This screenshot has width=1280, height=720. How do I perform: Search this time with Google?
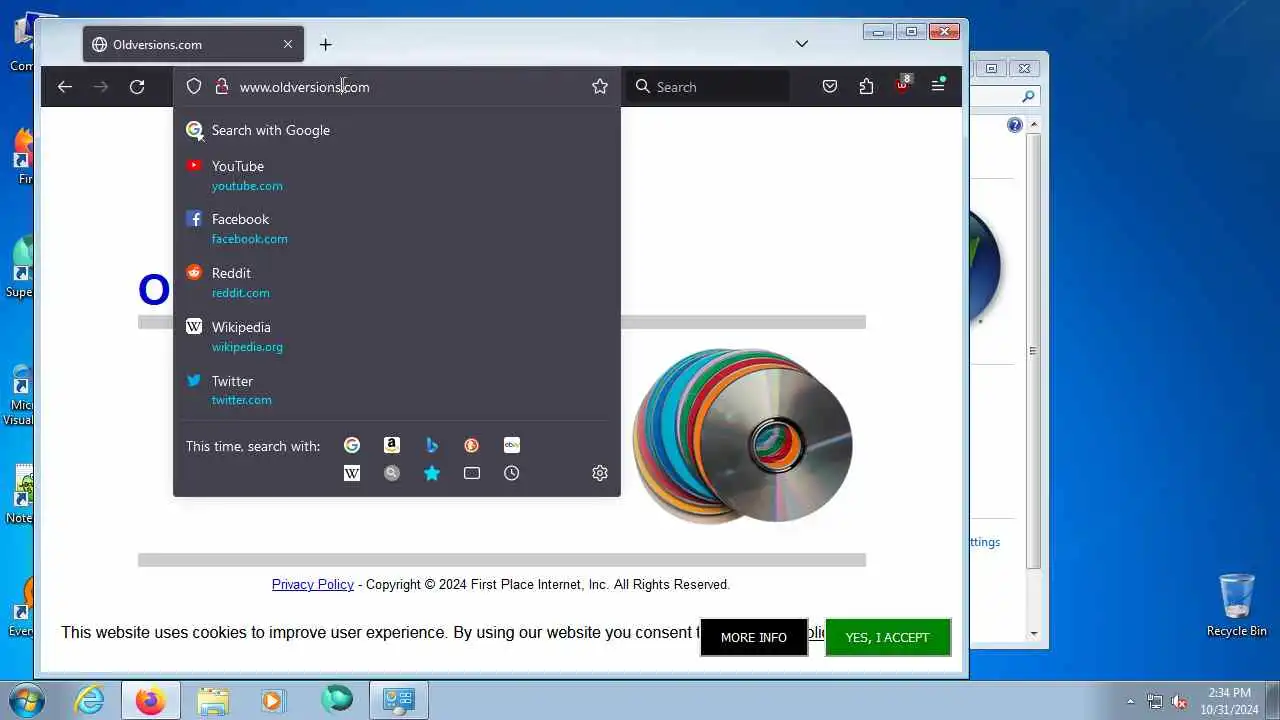point(352,445)
